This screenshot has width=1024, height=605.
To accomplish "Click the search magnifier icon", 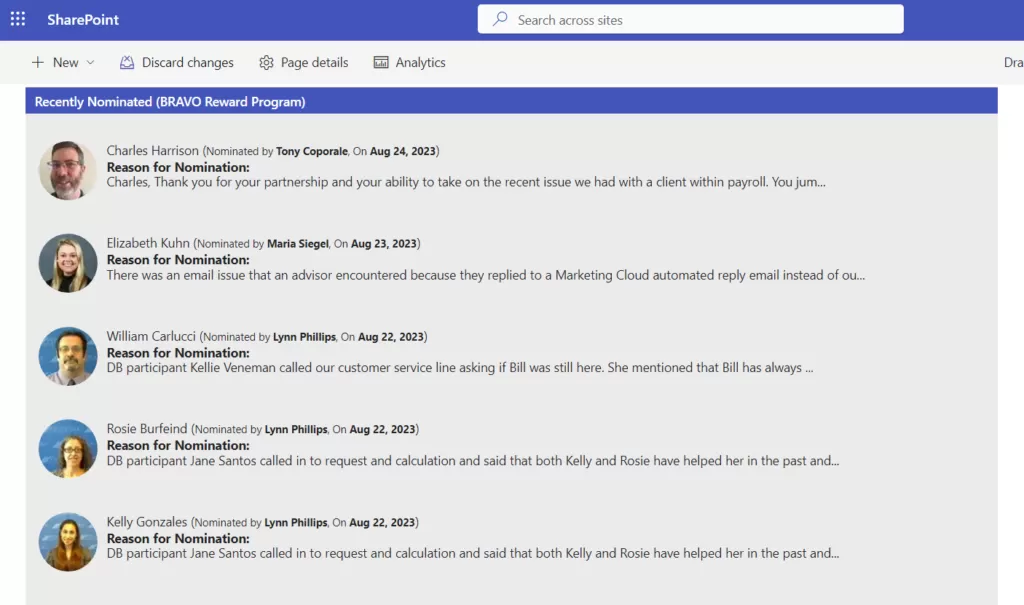I will click(x=499, y=19).
